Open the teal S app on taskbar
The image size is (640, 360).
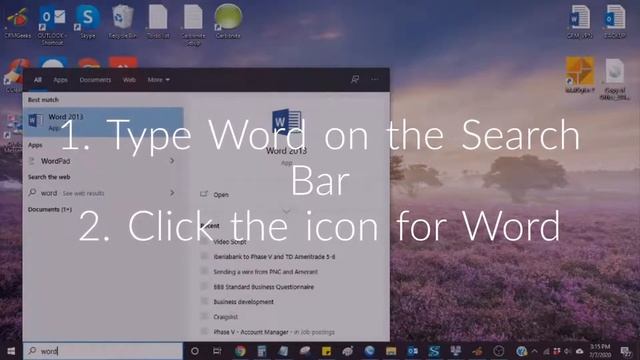pyautogui.click(x=434, y=351)
